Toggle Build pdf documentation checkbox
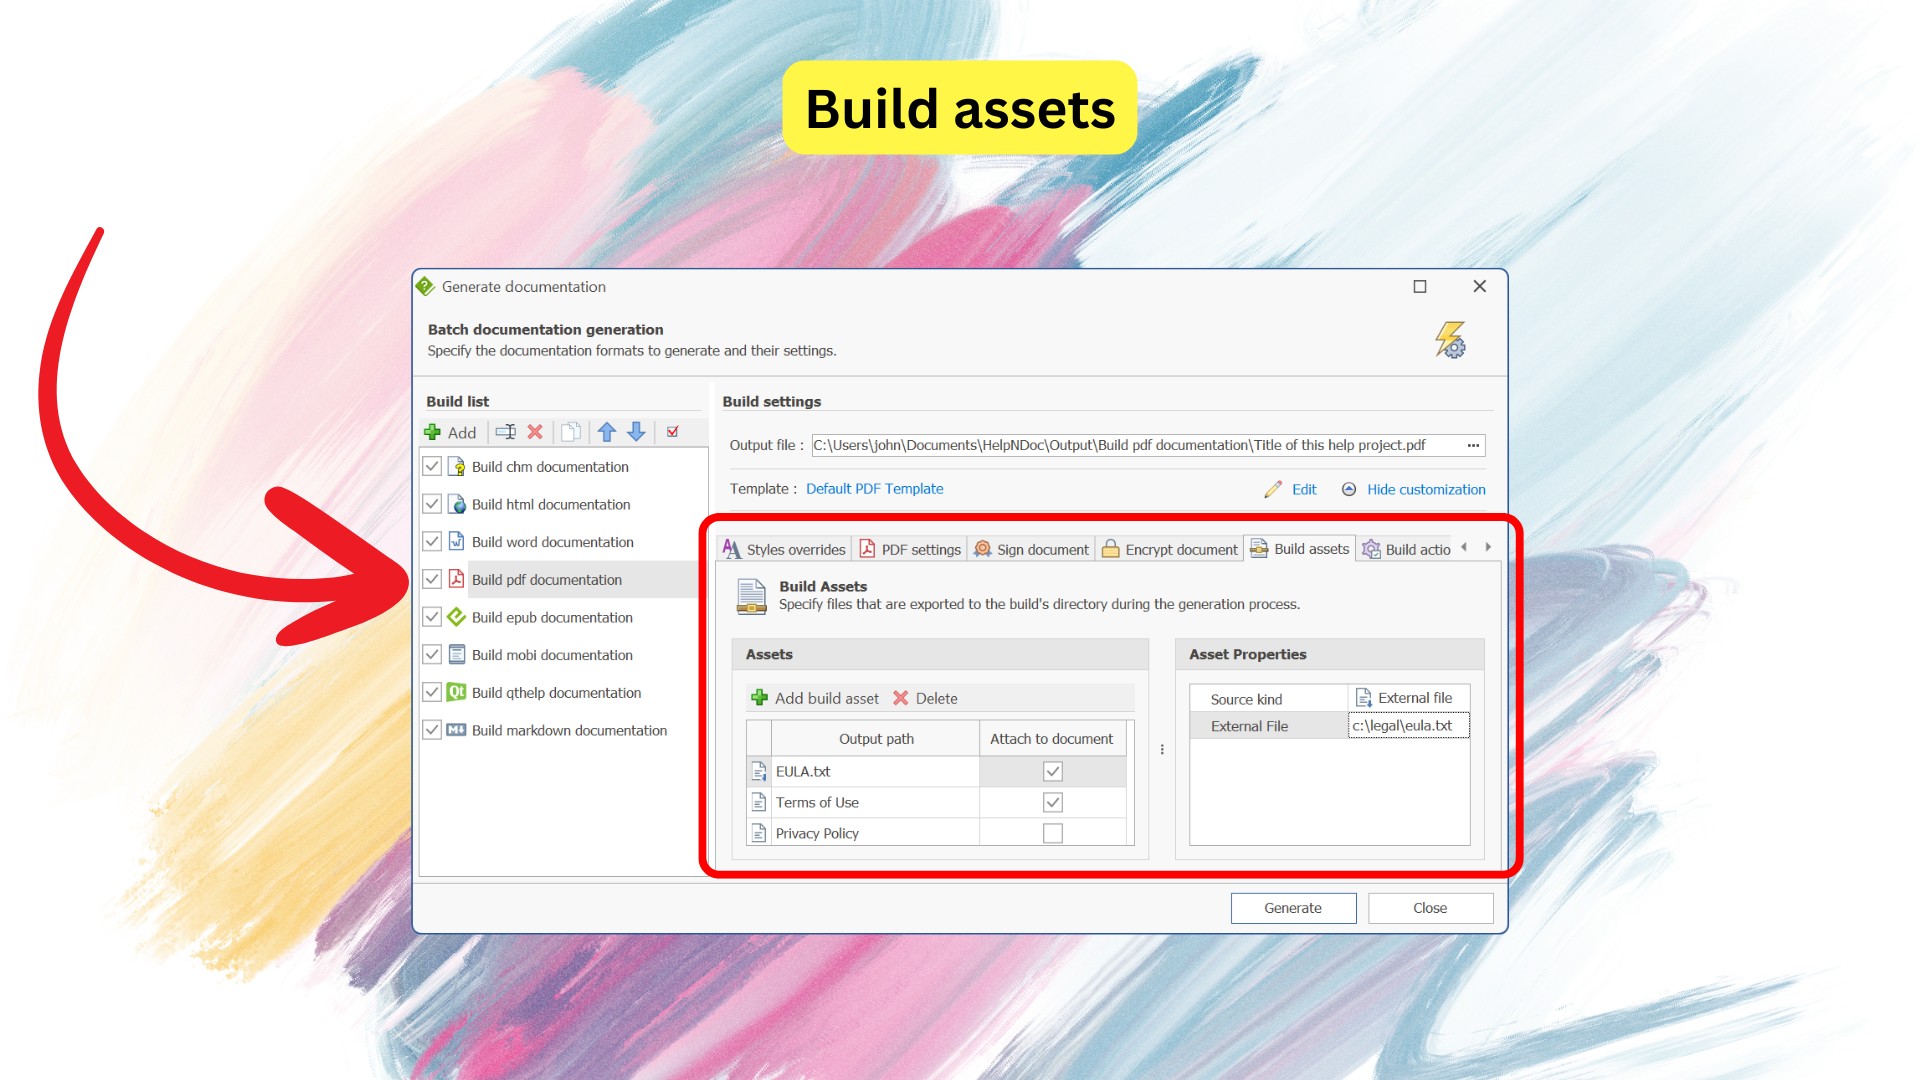 pos(432,579)
